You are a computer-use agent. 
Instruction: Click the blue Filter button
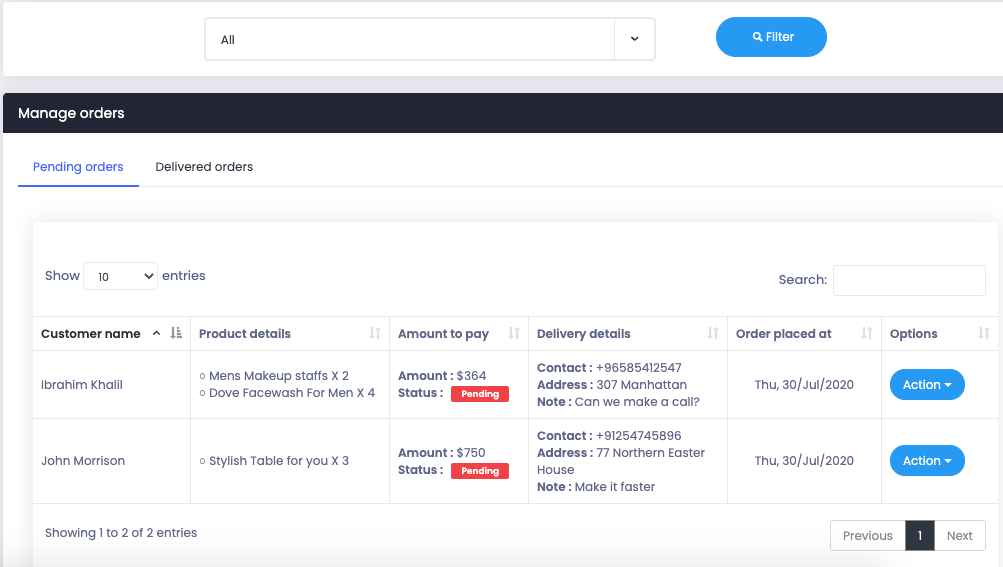click(771, 37)
